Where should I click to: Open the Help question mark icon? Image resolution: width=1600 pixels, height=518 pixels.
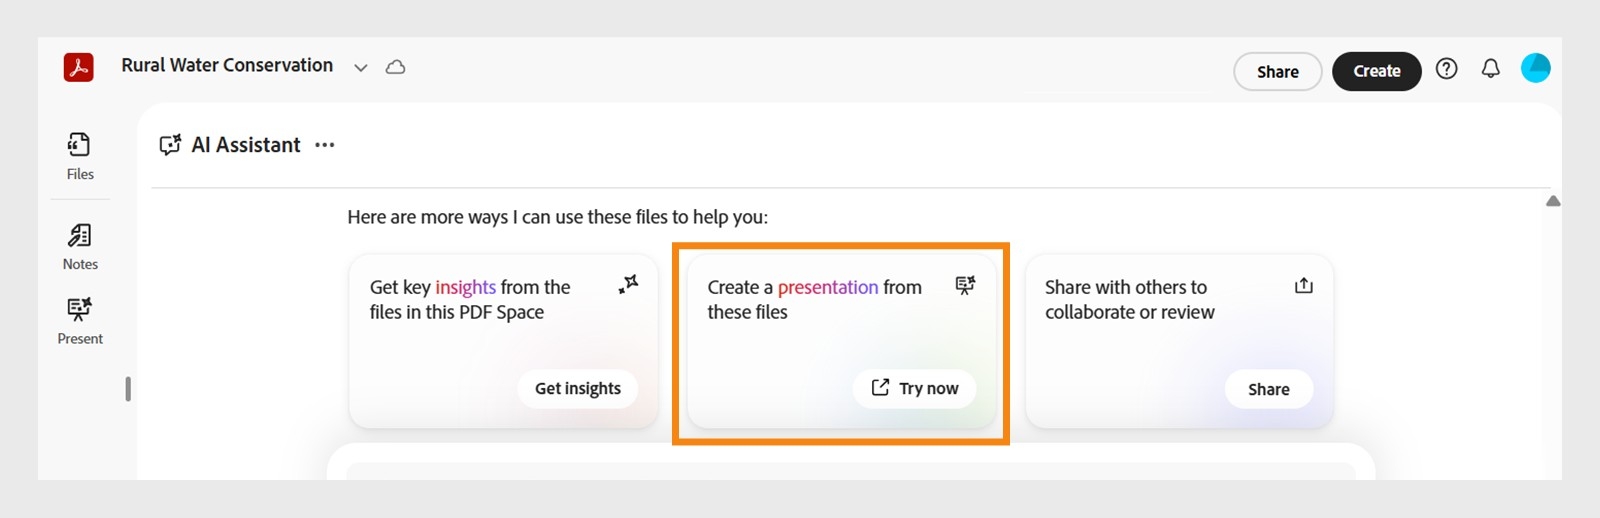coord(1446,68)
